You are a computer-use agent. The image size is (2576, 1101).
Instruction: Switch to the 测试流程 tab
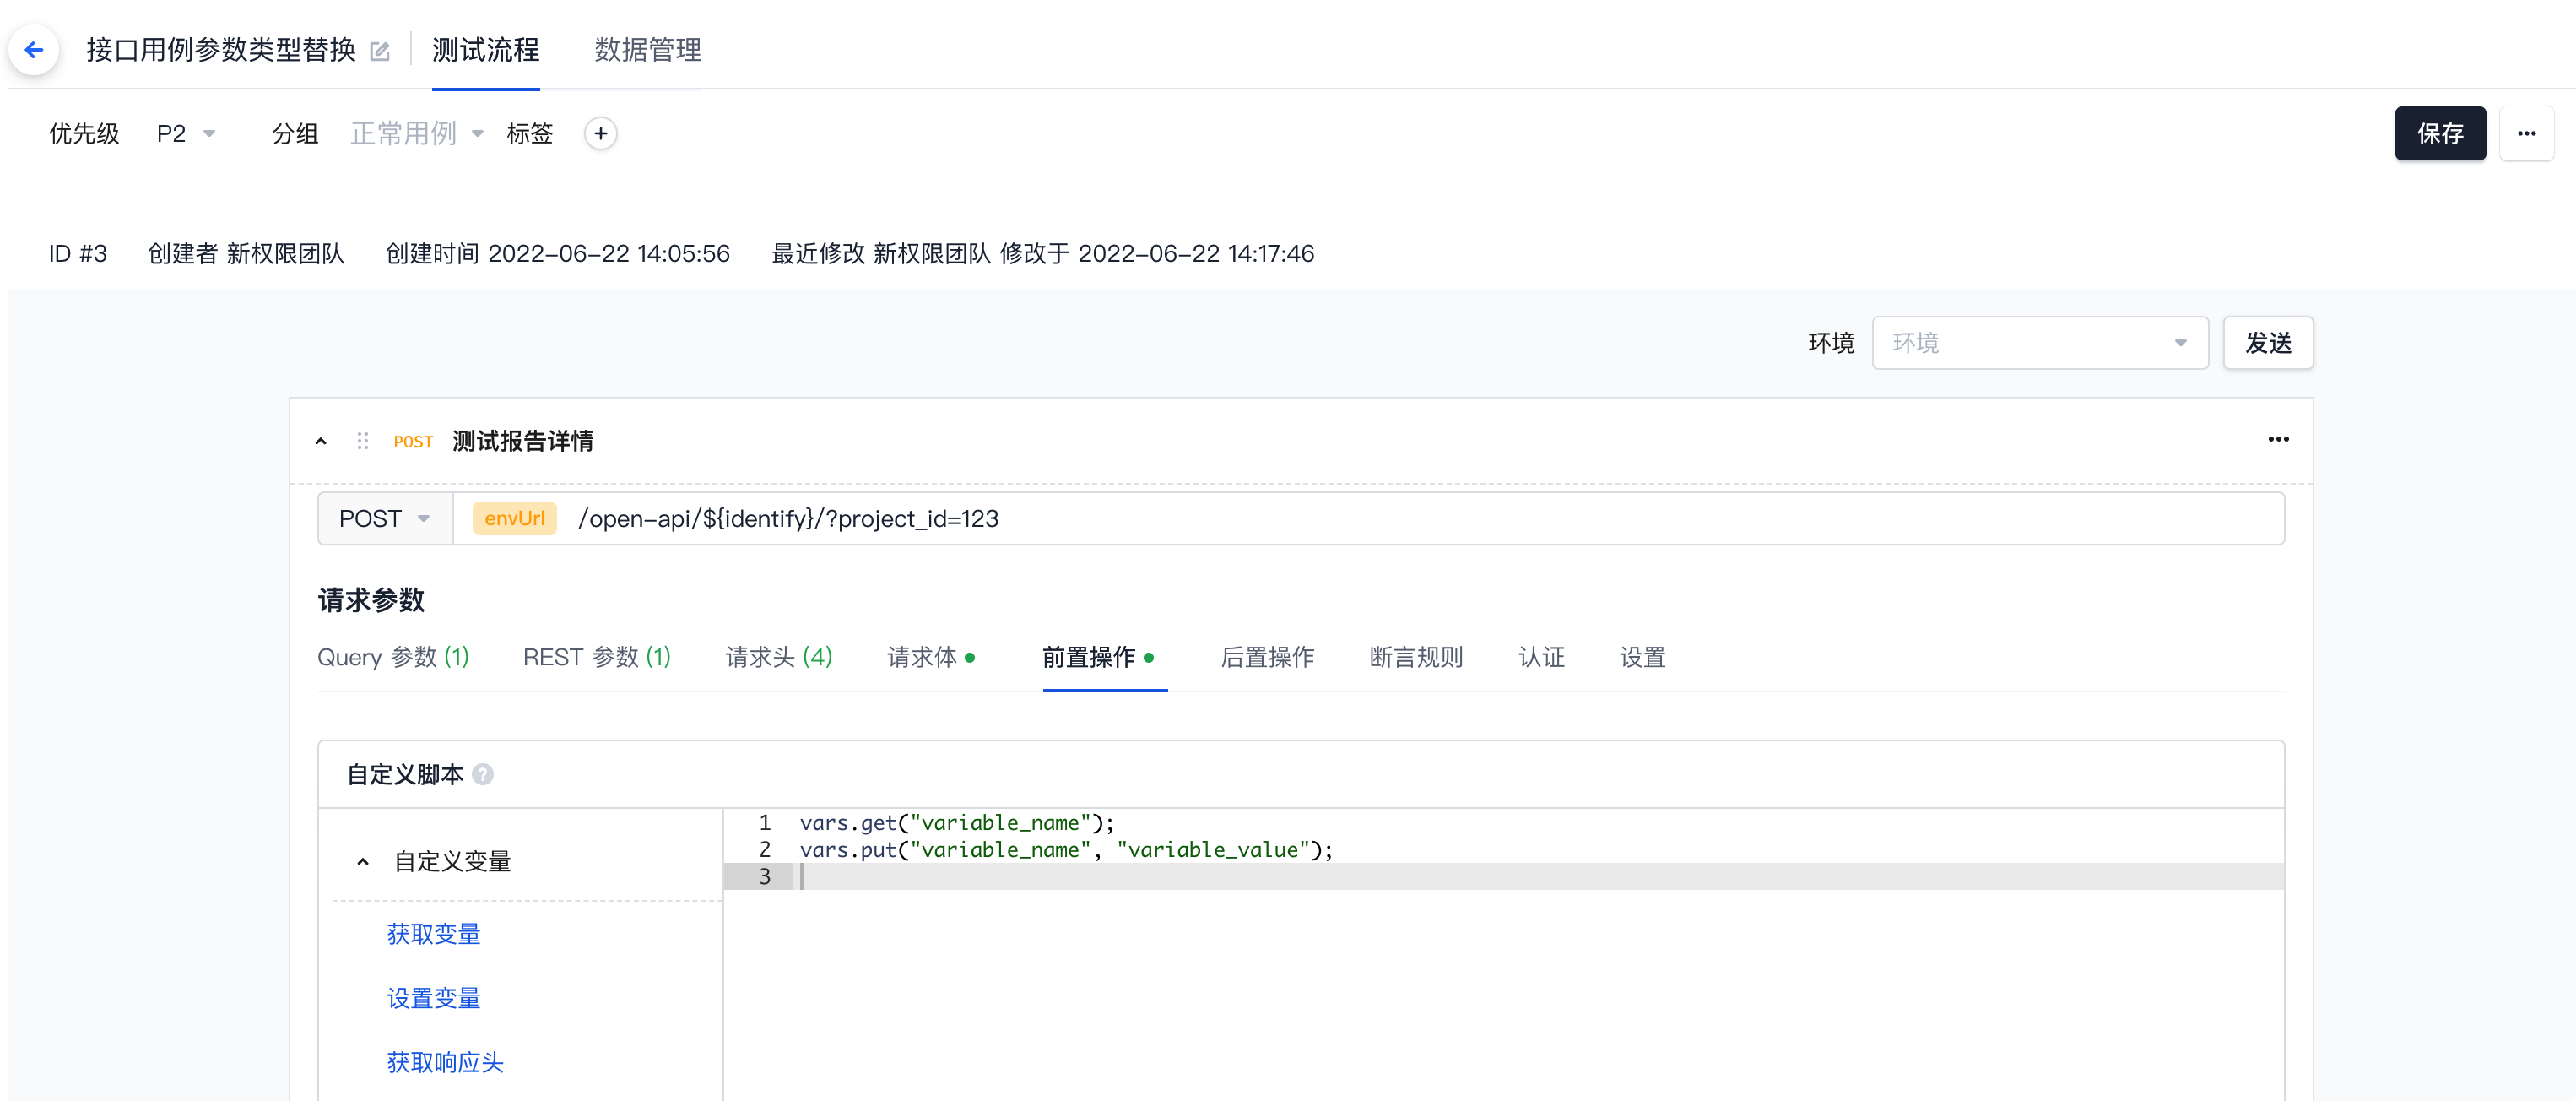click(485, 49)
